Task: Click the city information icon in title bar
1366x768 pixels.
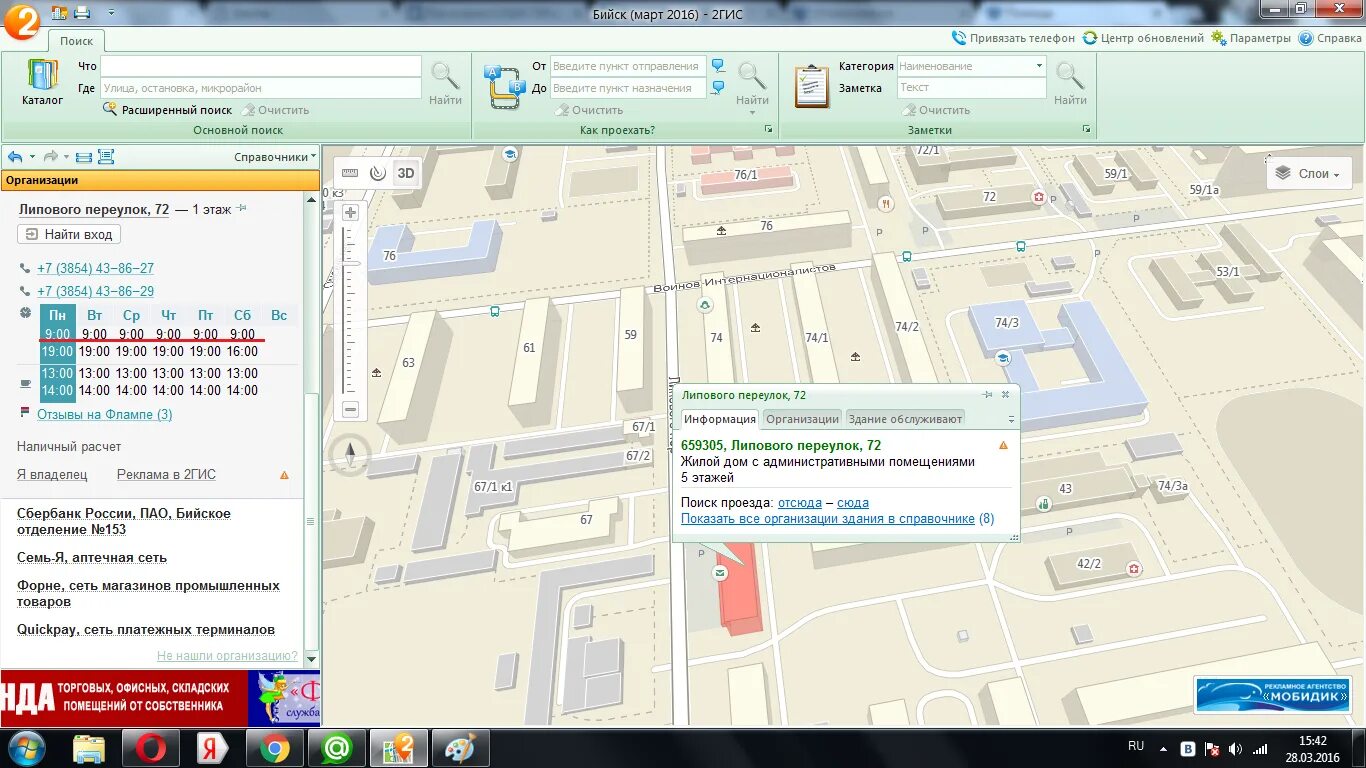Action: [59, 12]
